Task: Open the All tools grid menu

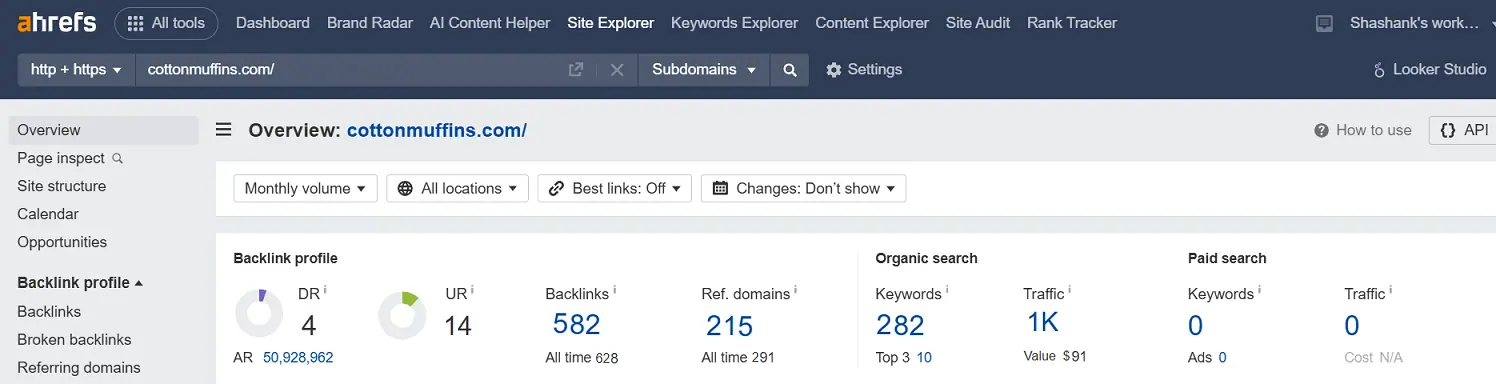Action: (x=166, y=23)
